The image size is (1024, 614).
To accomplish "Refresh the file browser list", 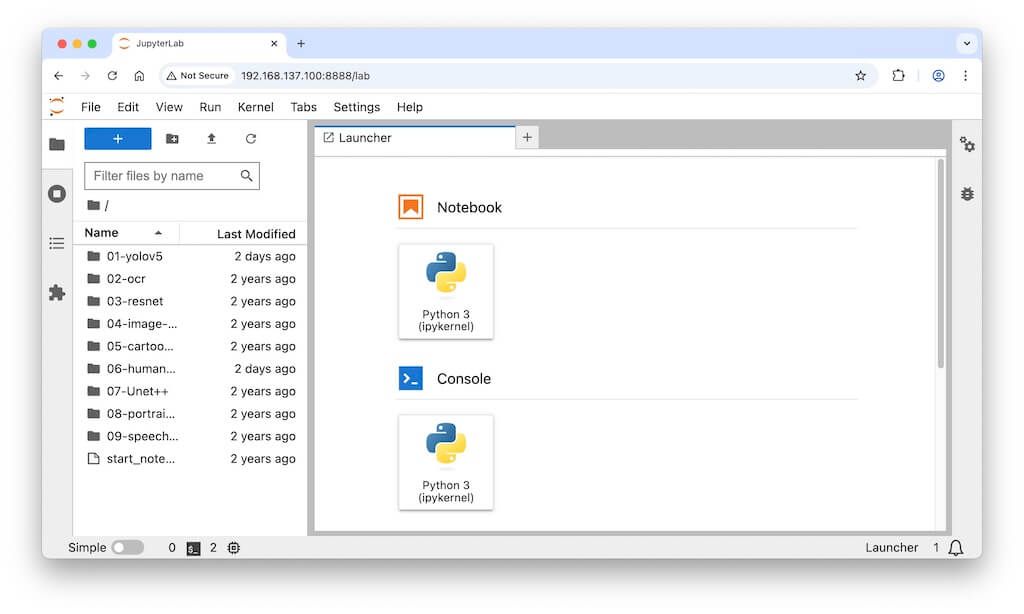I will pyautogui.click(x=251, y=139).
